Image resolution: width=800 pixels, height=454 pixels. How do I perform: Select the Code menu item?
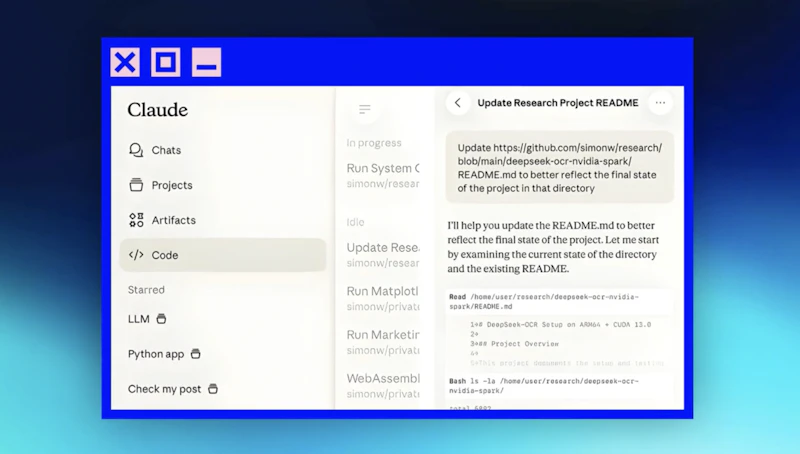click(222, 255)
